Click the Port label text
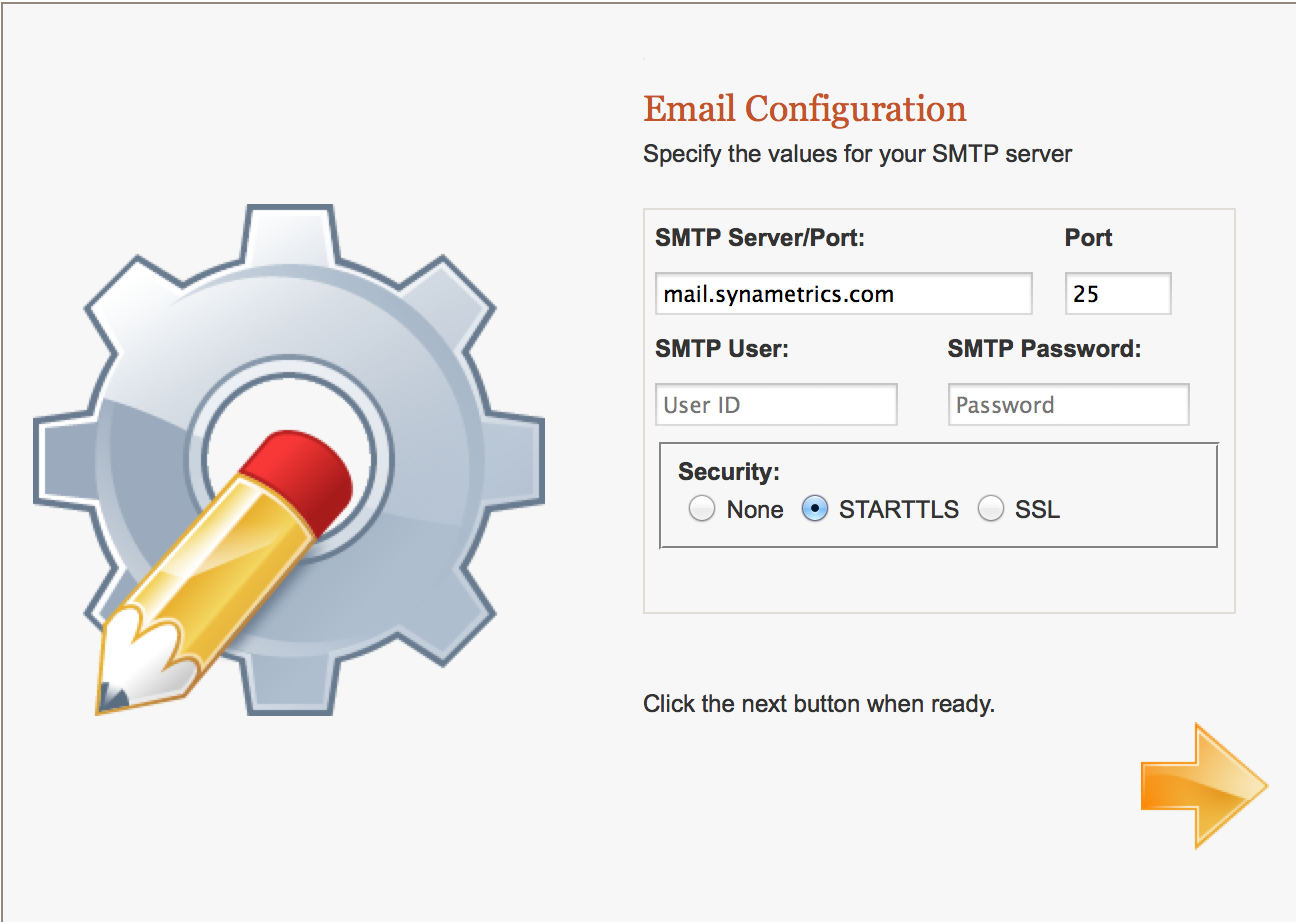Image resolution: width=1296 pixels, height=922 pixels. click(x=1089, y=238)
